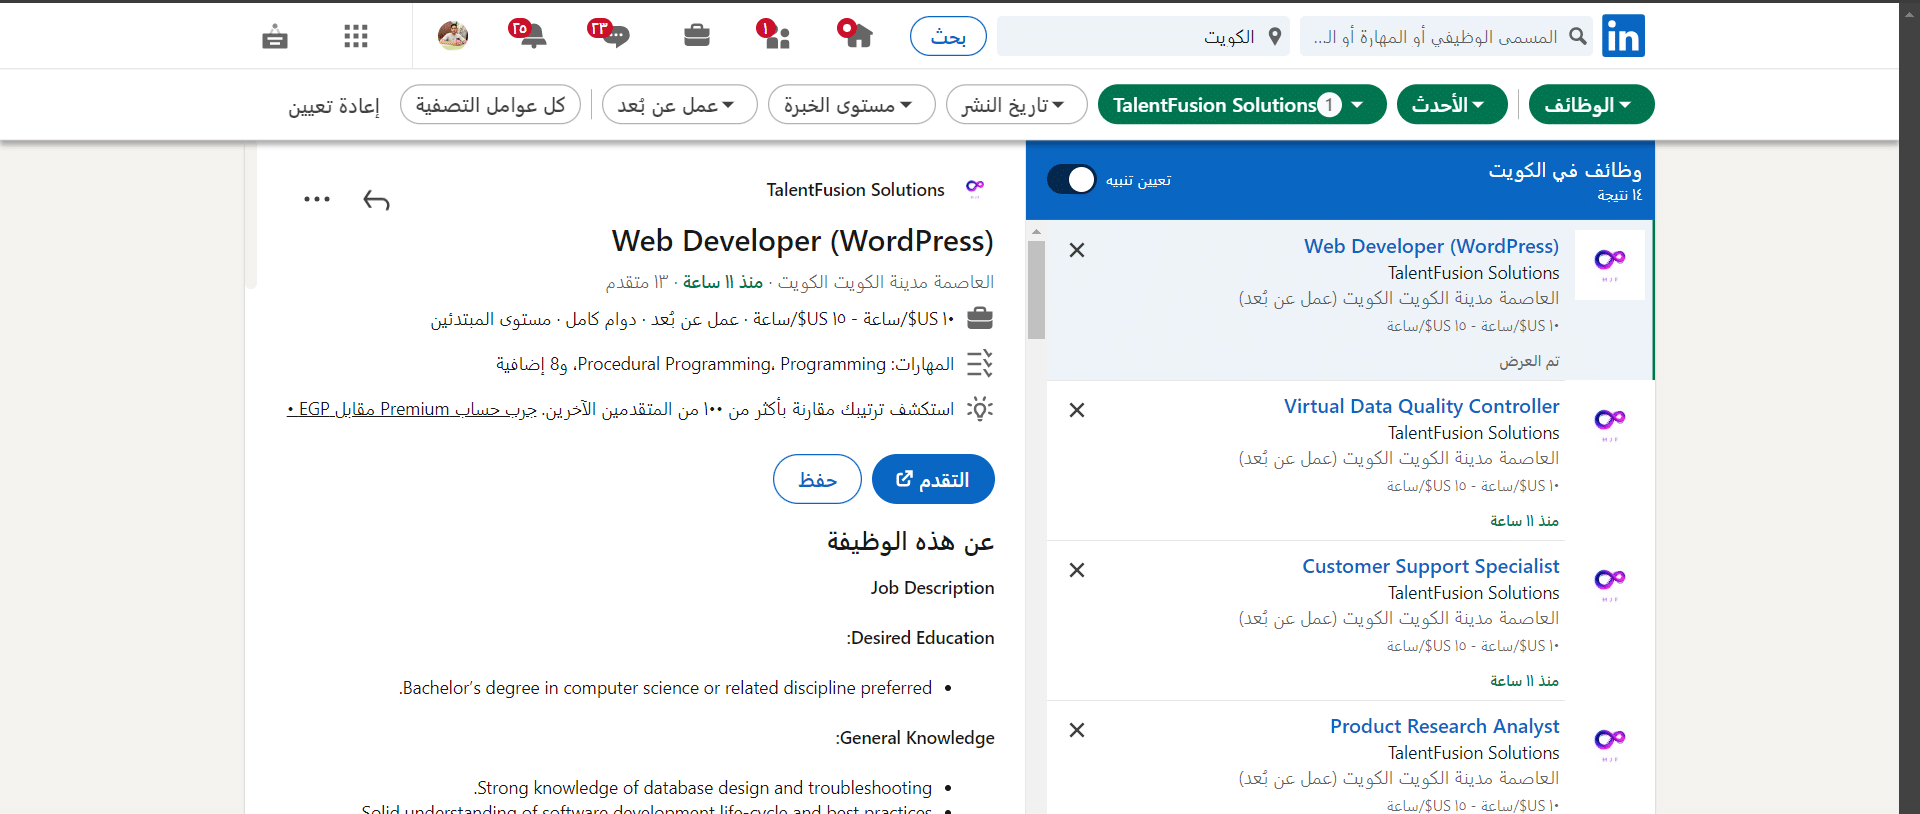This screenshot has height=814, width=1920.
Task: Open كل عوامل التصفية (All filters)
Action: tap(490, 105)
